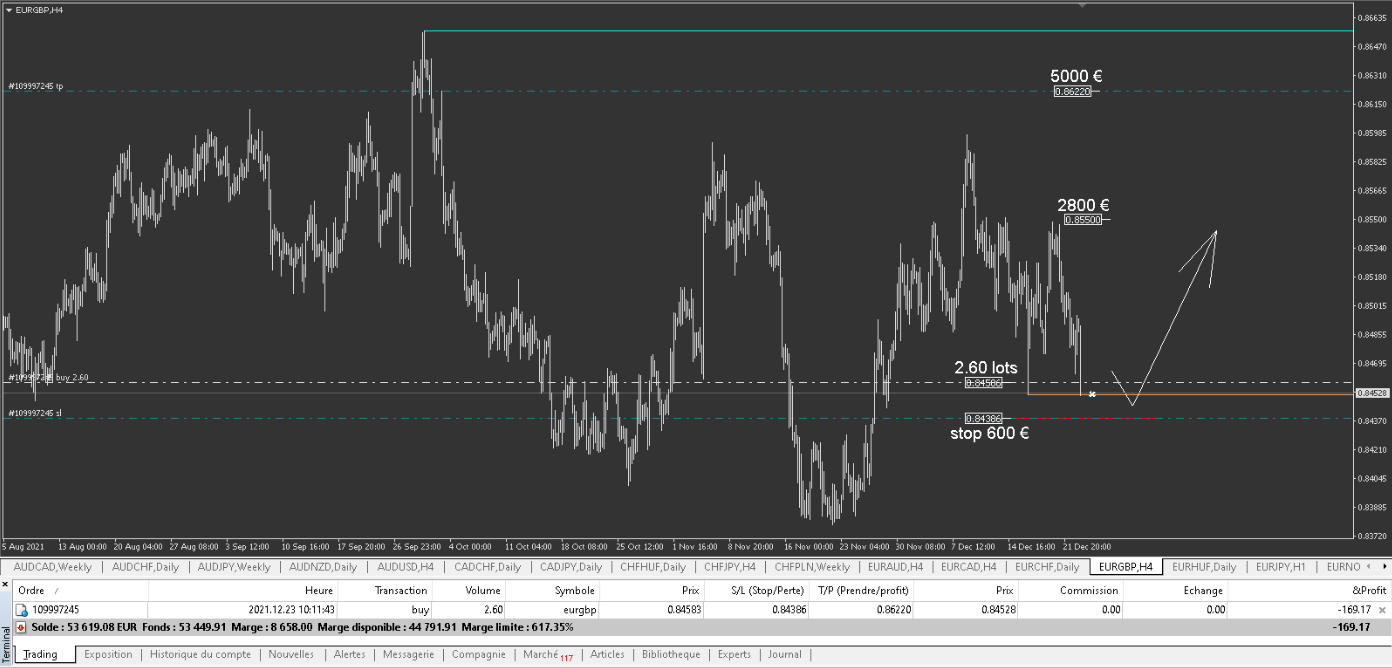Switch to the EURCAD,H4 chart tab

coord(968,567)
